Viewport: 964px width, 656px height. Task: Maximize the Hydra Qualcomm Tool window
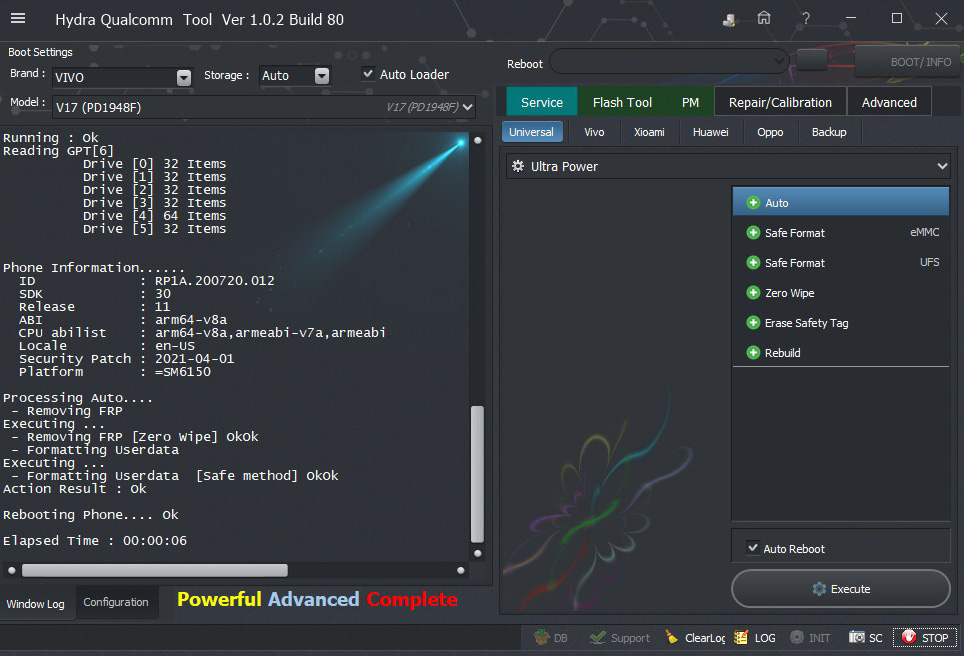(x=896, y=18)
